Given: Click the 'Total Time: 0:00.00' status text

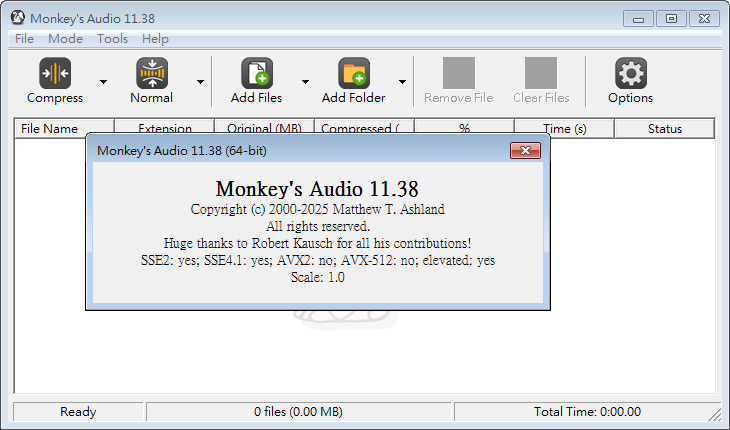Looking at the screenshot, I should click(587, 412).
